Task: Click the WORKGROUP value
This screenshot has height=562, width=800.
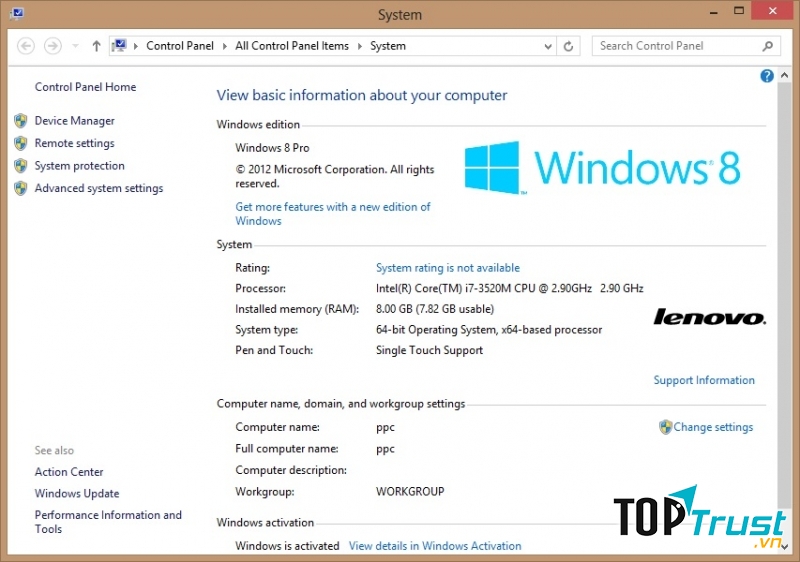Action: coord(410,491)
